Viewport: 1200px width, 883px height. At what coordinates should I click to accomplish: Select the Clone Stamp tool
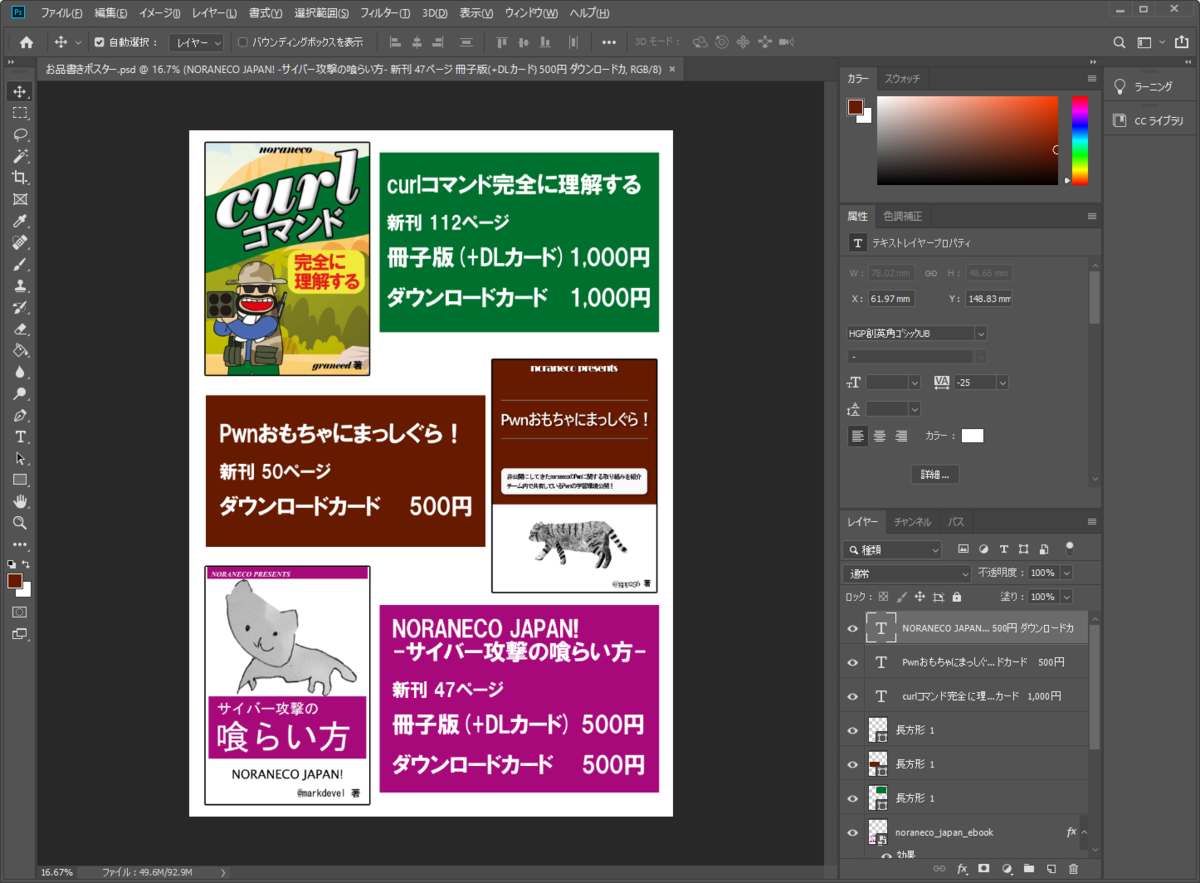point(20,286)
